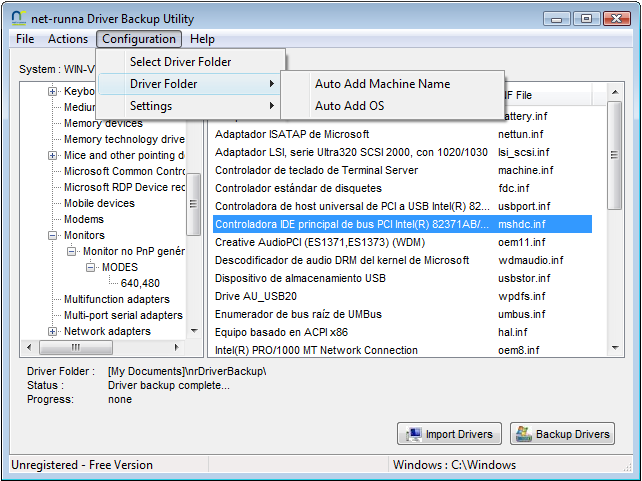Collapse the Monitors tree node
The height and width of the screenshot is (481, 642).
point(52,235)
